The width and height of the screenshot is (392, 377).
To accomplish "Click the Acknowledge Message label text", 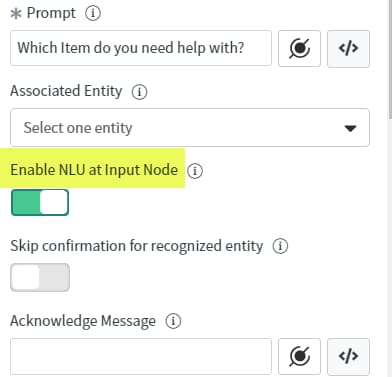I will (x=83, y=321).
